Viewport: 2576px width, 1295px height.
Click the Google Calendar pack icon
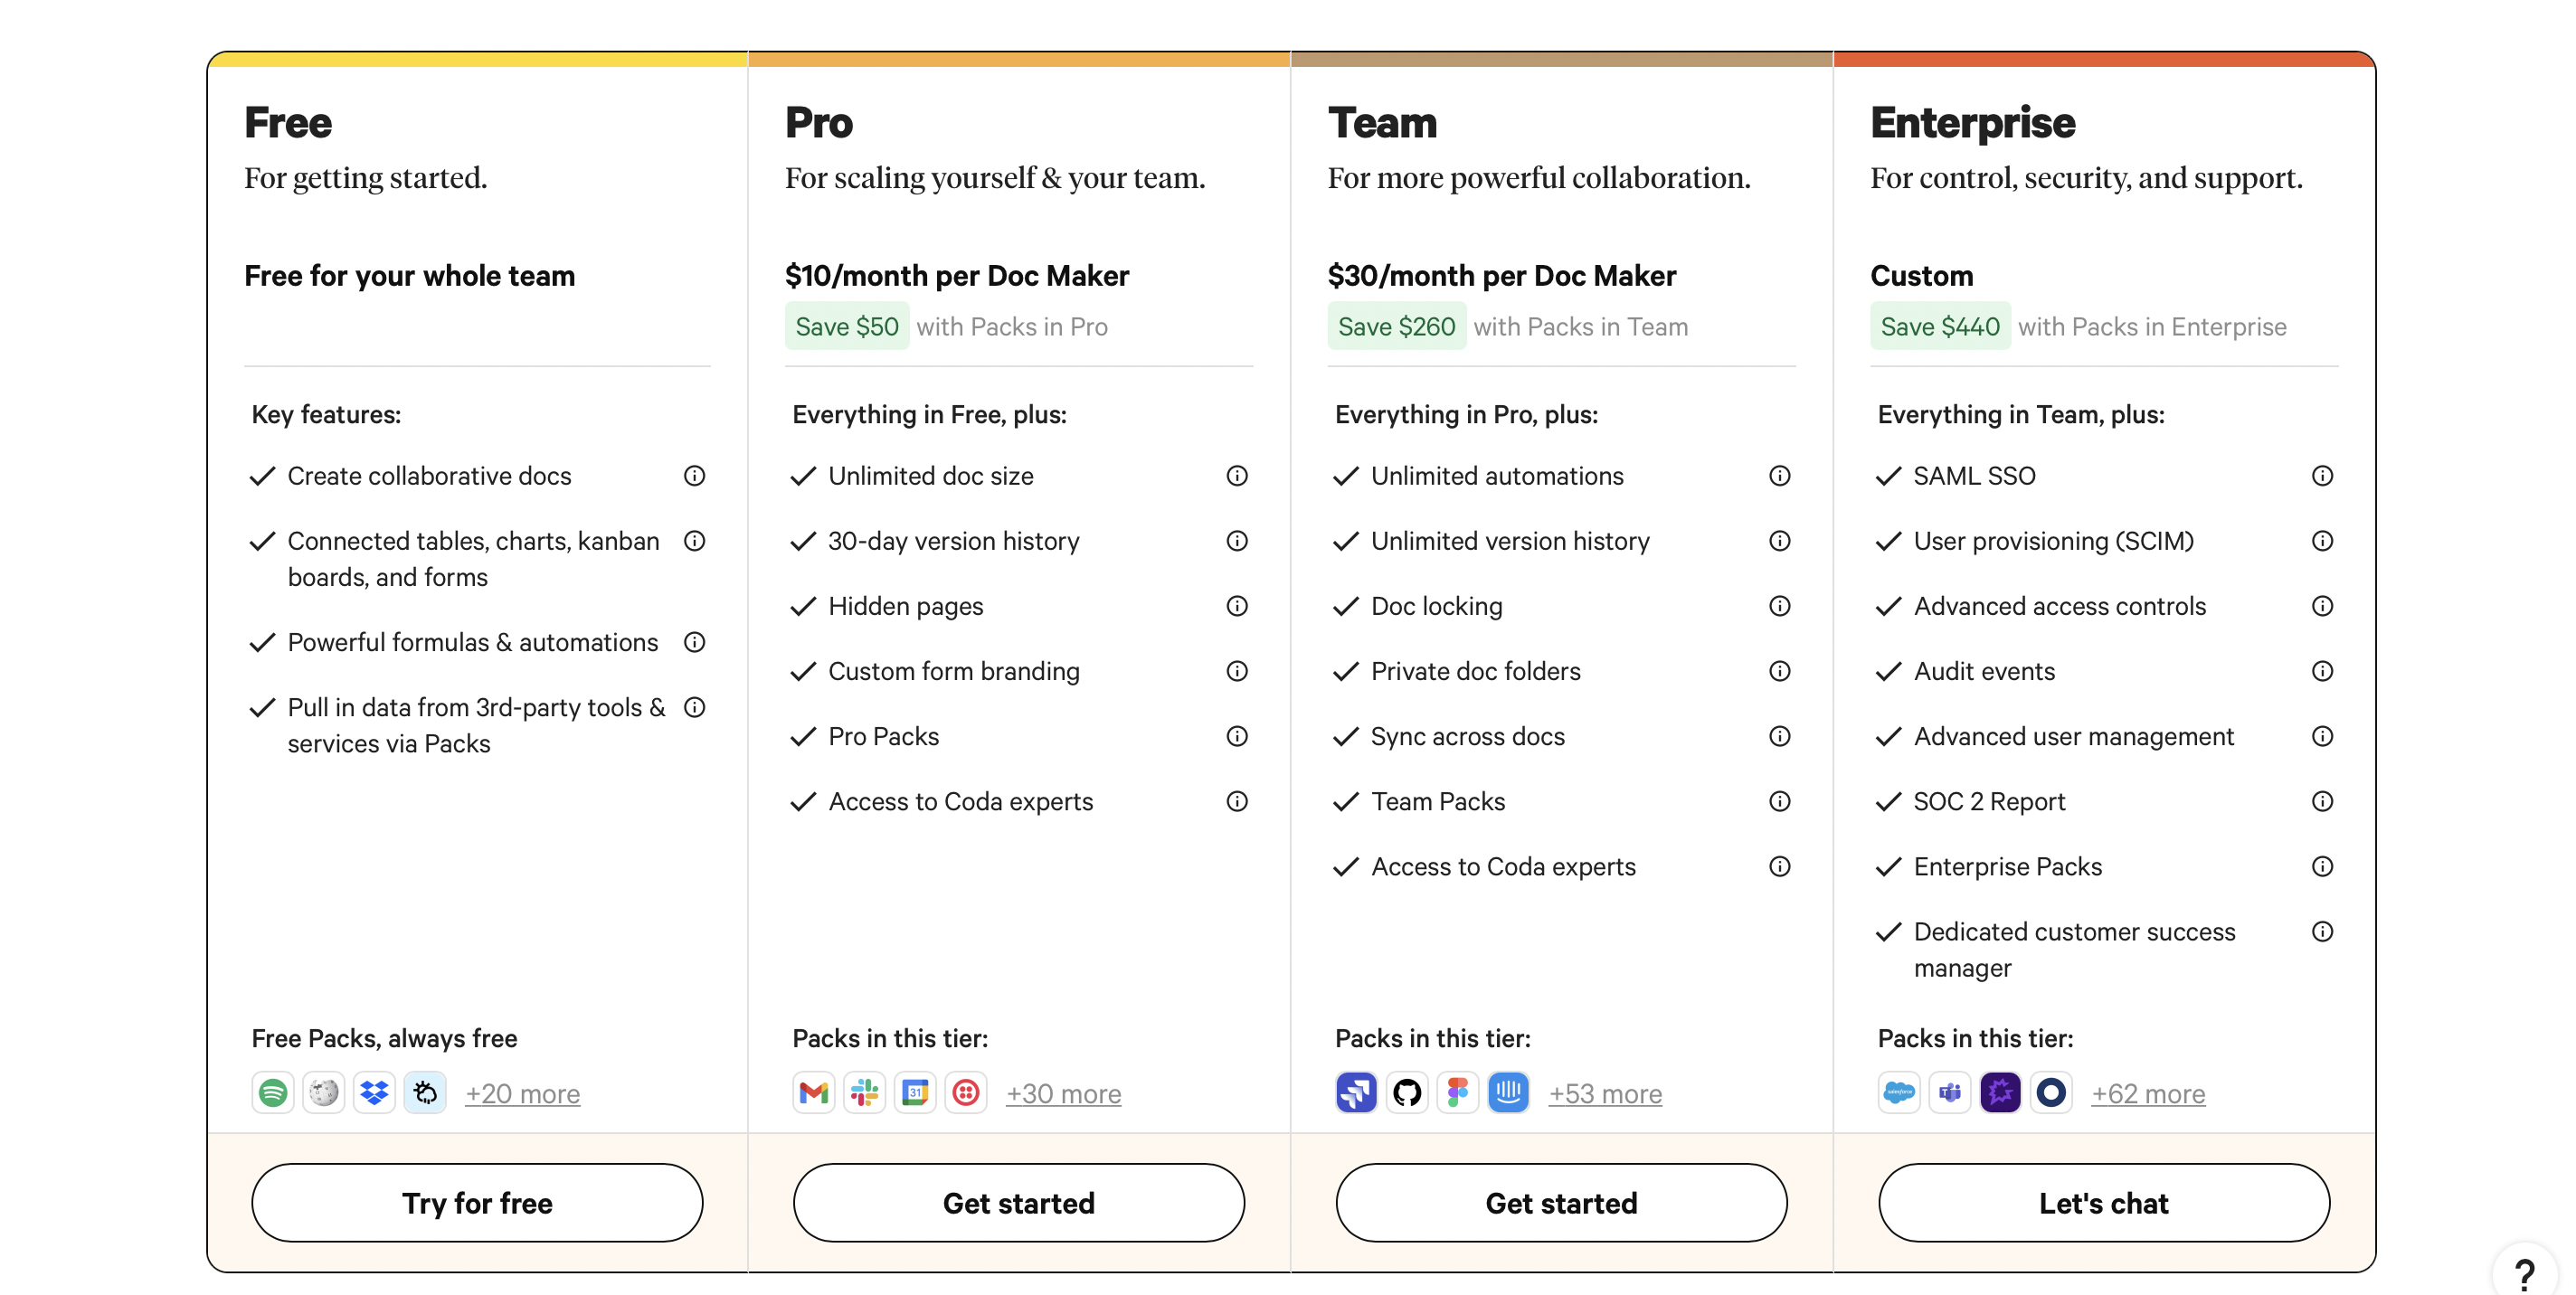point(915,1093)
